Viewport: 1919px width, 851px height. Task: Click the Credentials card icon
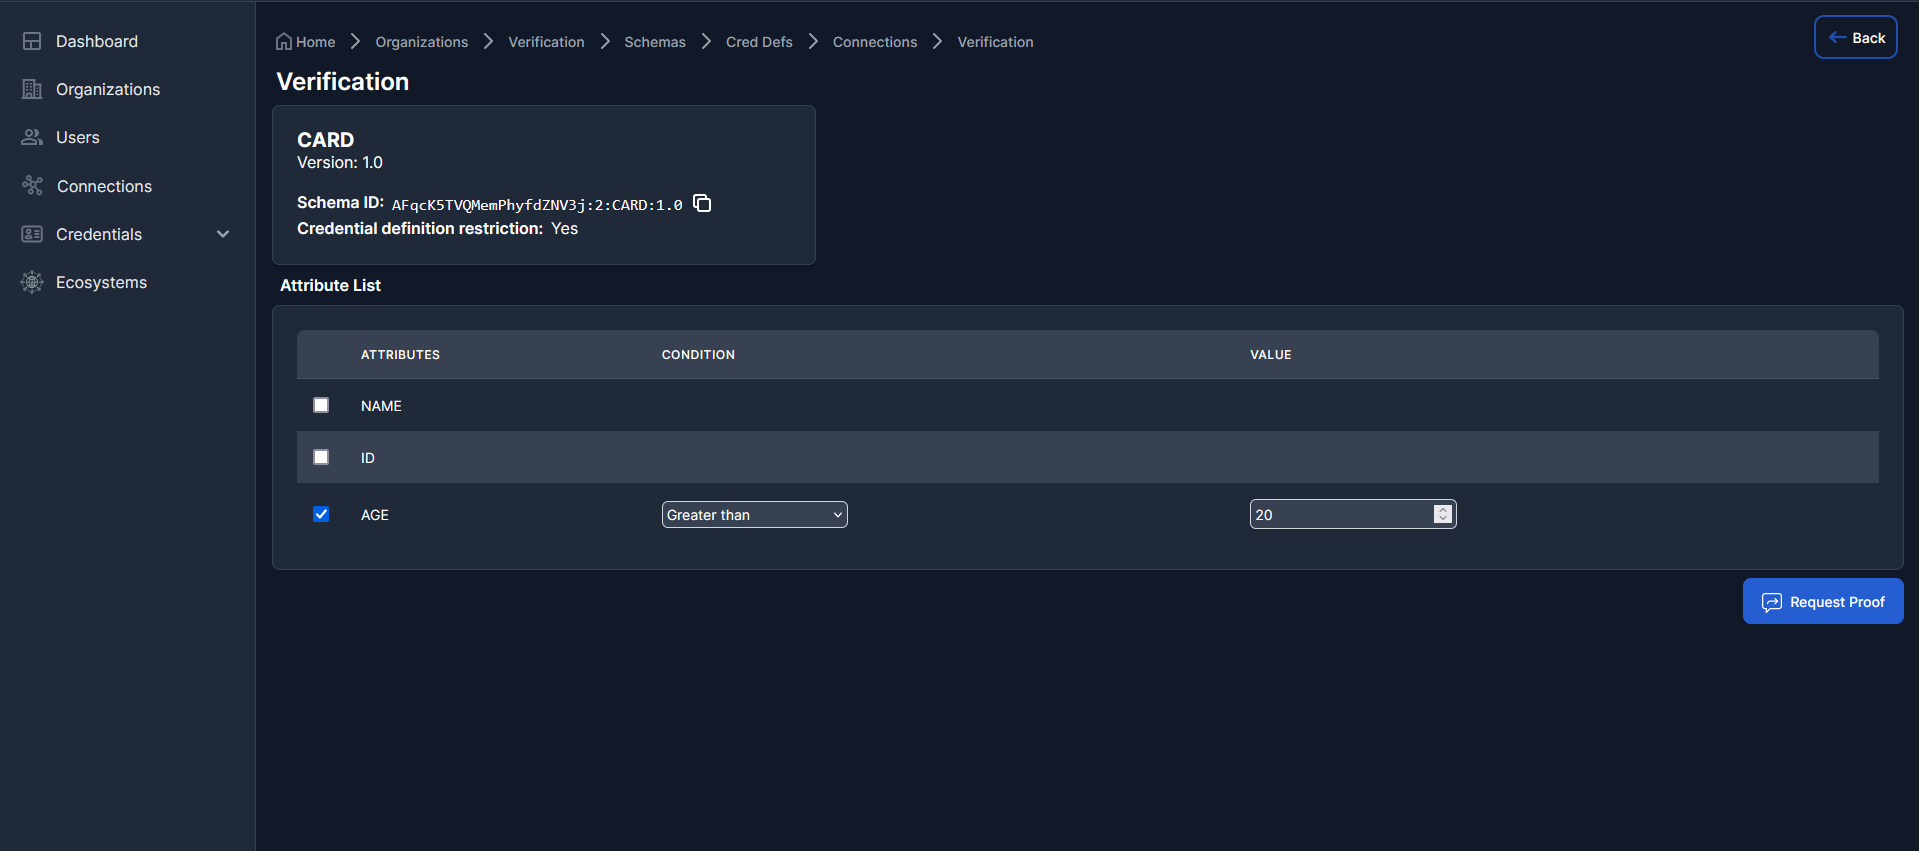tap(32, 234)
